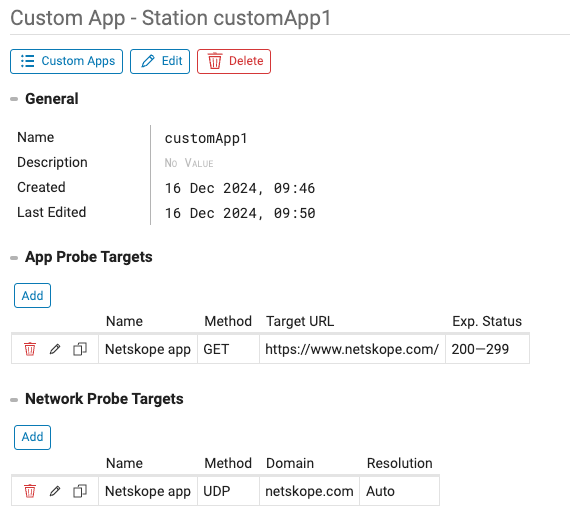Edit the UDP network probe pencil icon
Image resolution: width=570 pixels, height=525 pixels.
click(x=55, y=491)
